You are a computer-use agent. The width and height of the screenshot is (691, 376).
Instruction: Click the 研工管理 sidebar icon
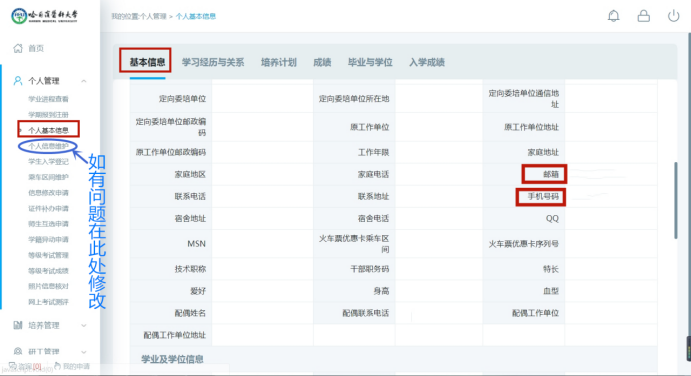coord(18,351)
